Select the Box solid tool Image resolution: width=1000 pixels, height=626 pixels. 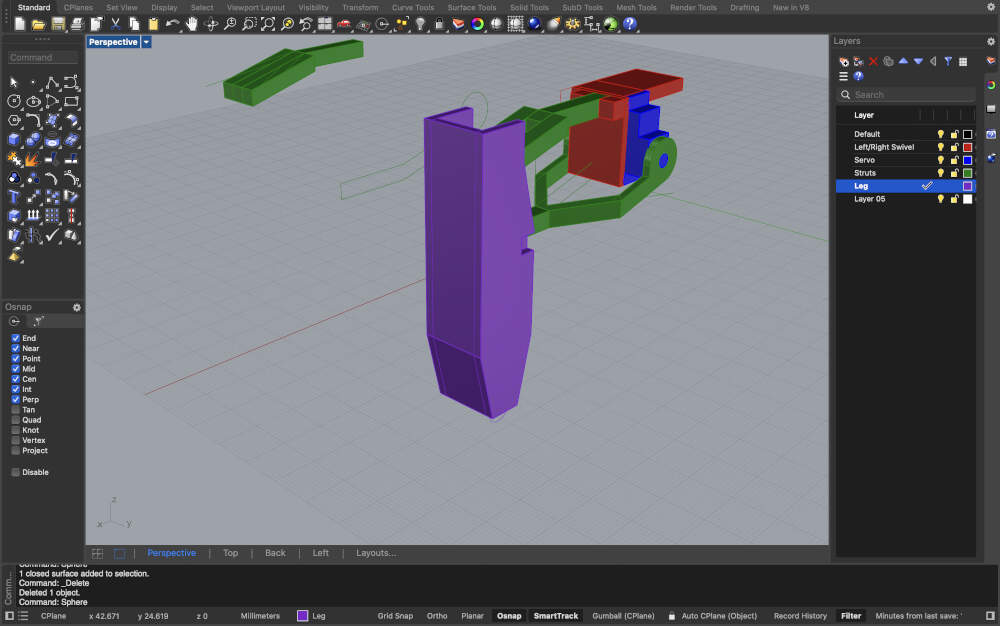pyautogui.click(x=14, y=140)
